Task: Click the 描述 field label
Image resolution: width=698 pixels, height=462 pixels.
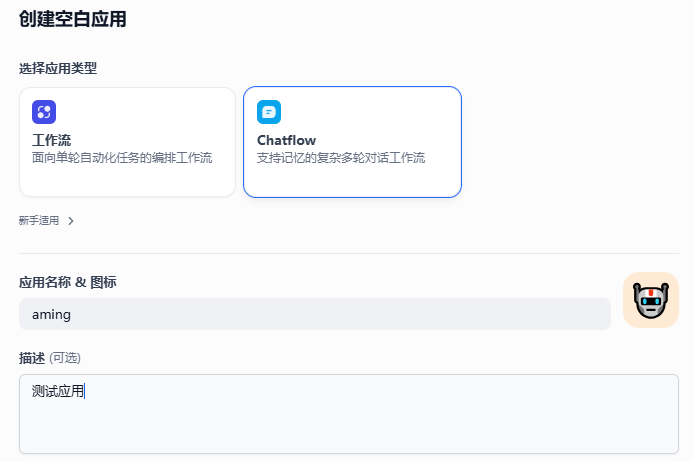Action: (32, 358)
